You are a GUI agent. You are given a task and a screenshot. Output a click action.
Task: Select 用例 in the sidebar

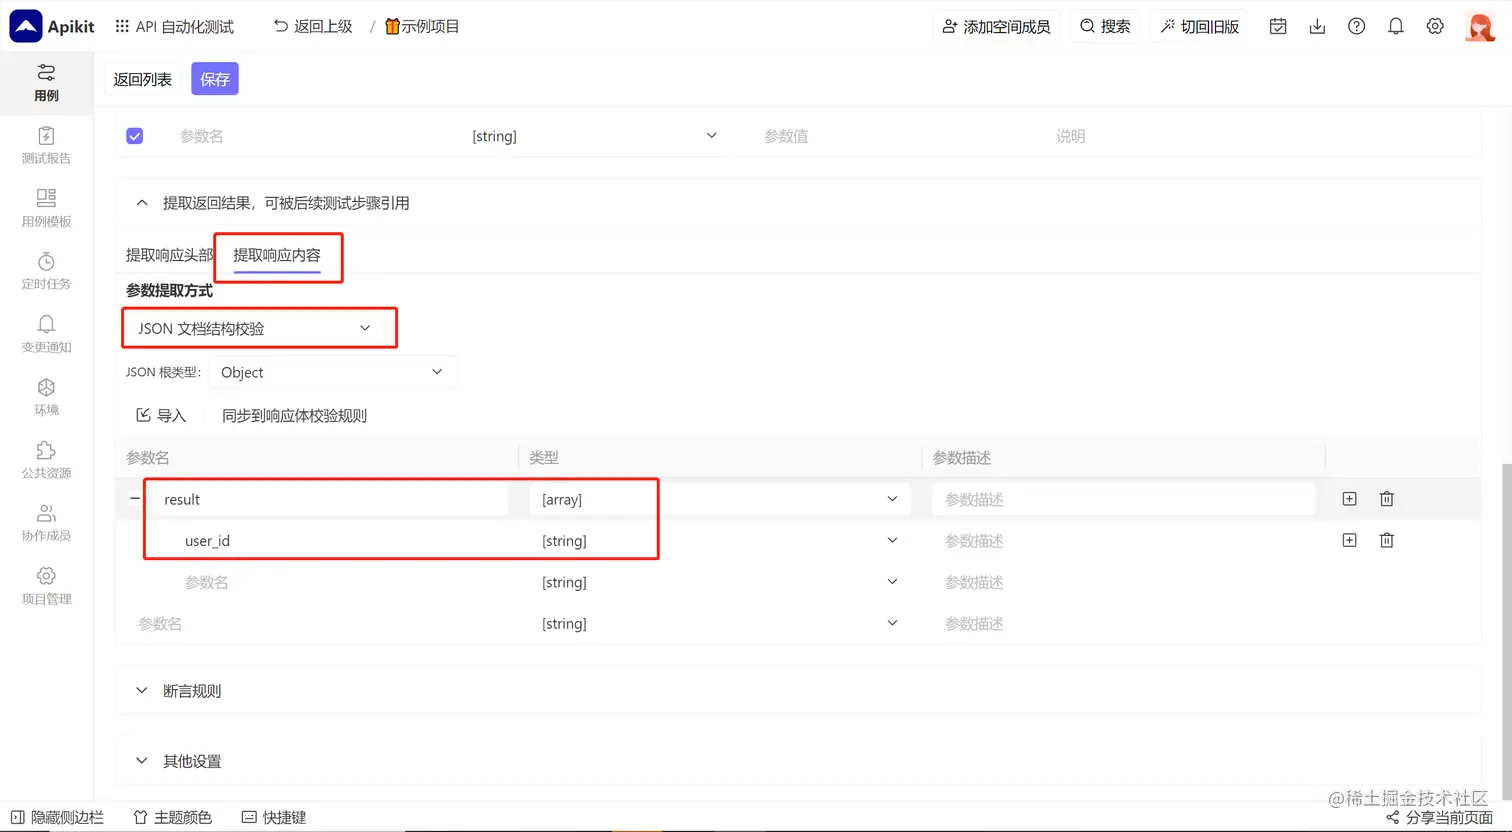tap(46, 82)
